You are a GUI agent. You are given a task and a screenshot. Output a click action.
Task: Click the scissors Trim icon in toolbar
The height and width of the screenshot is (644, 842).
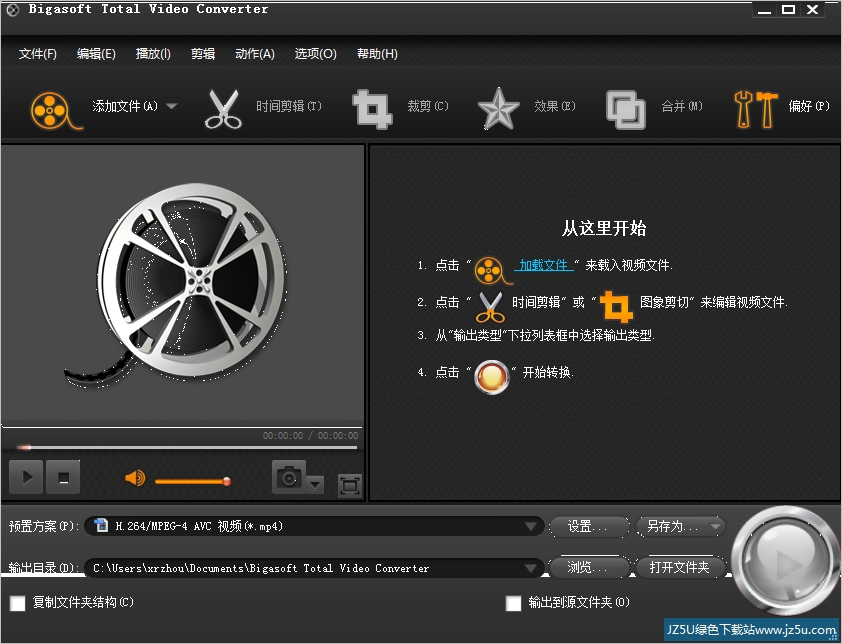[223, 110]
